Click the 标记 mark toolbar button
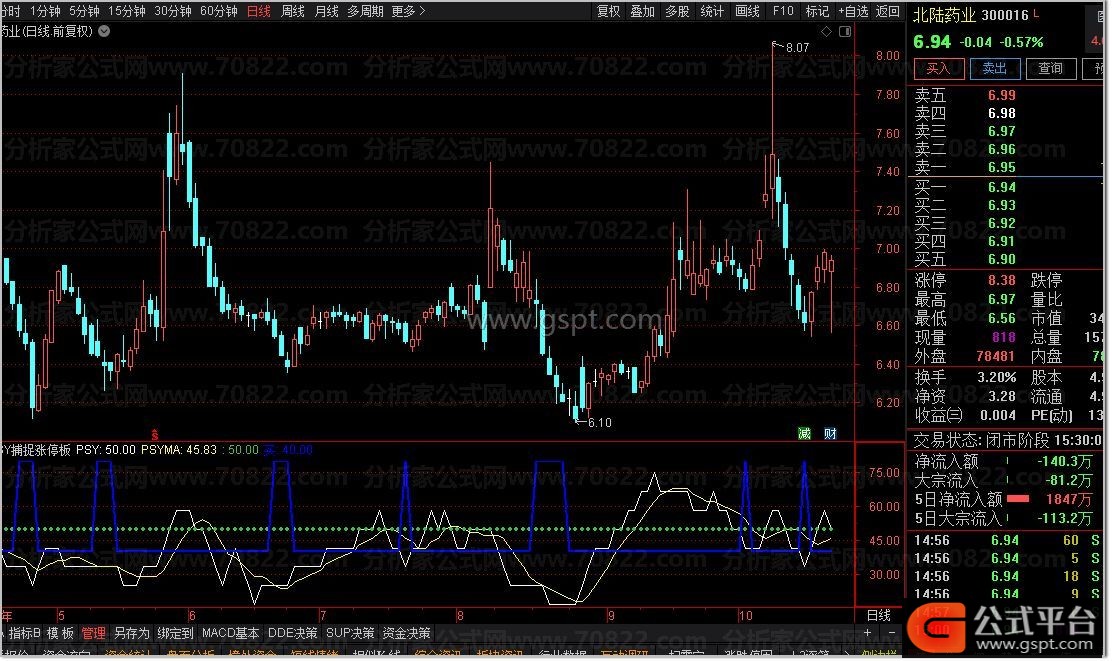Viewport: 1112px width, 661px height. click(x=817, y=11)
